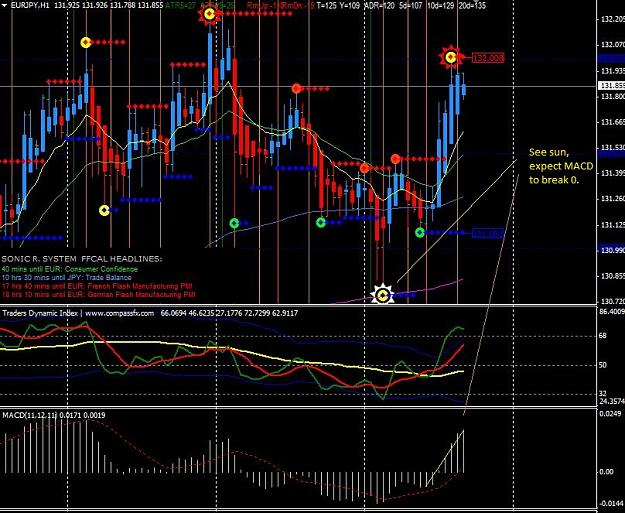Select the 'See sun, expect MACD to break 0.' note
This screenshot has width=625, height=513.
point(560,166)
